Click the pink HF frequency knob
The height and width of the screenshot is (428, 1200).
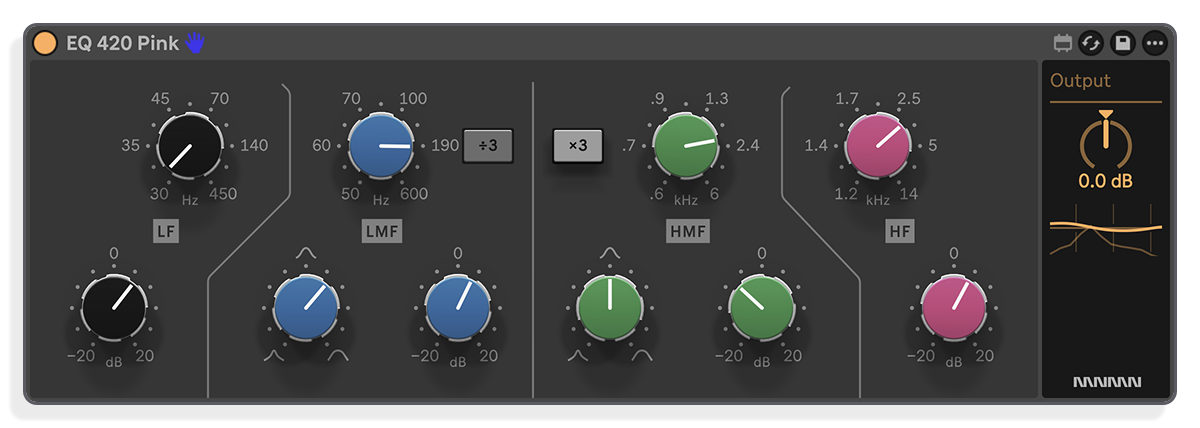(x=878, y=146)
